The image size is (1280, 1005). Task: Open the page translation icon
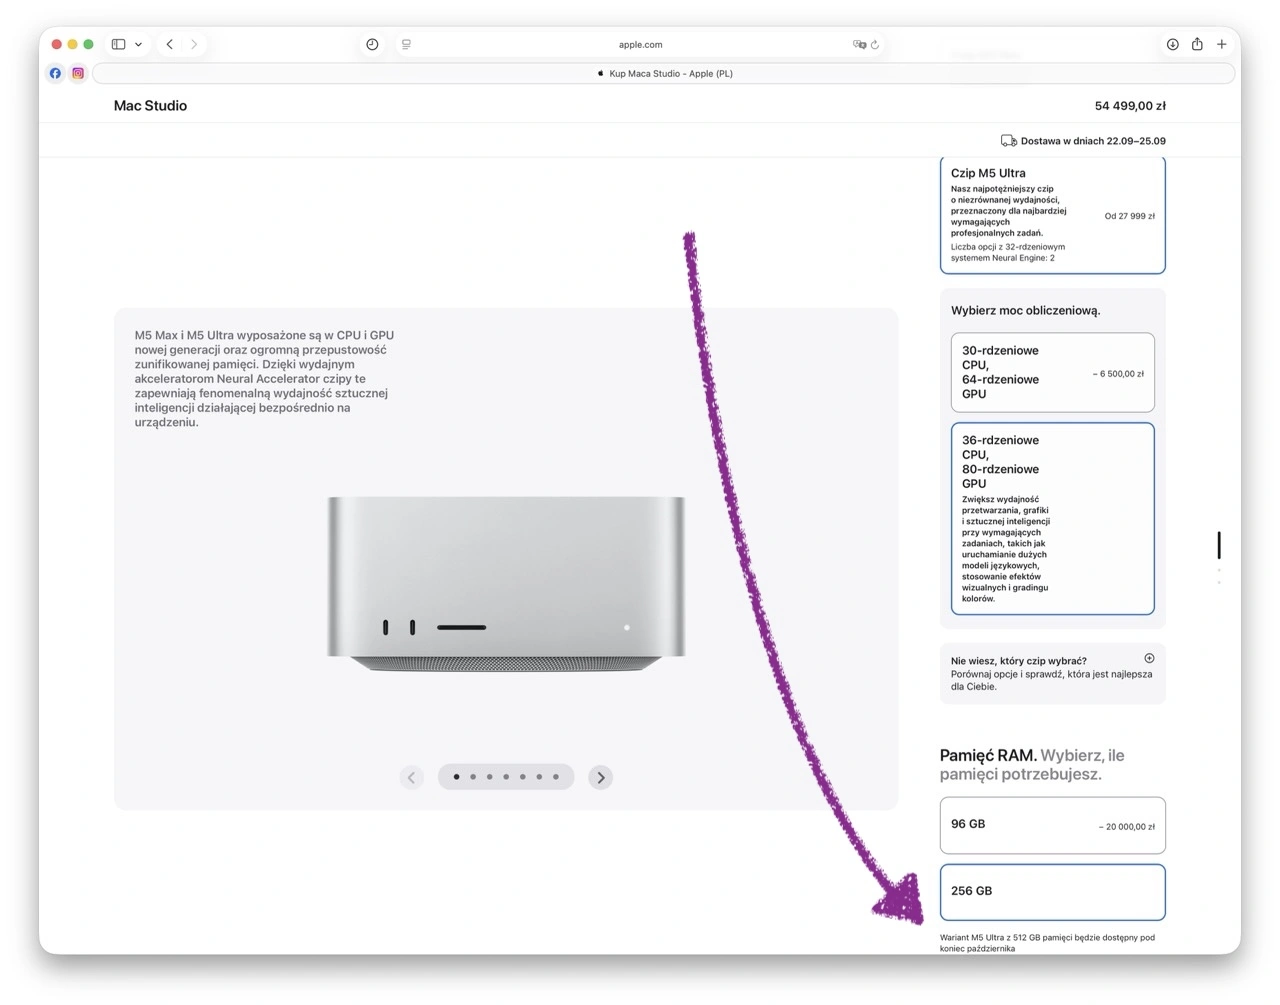click(859, 44)
